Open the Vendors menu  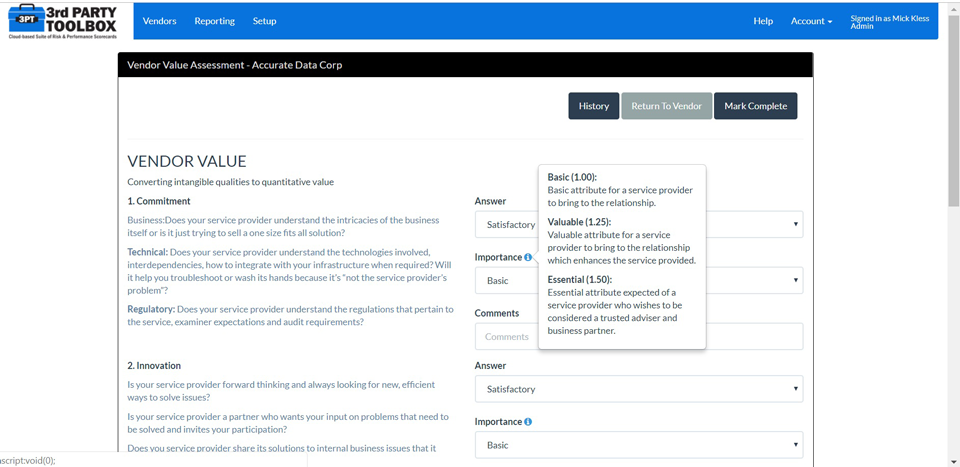tap(159, 21)
